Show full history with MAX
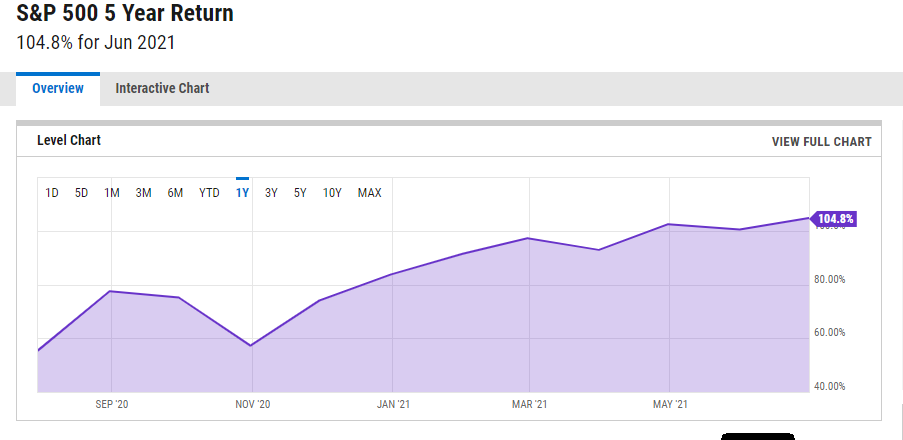Viewport: 903px width, 440px height. point(369,193)
